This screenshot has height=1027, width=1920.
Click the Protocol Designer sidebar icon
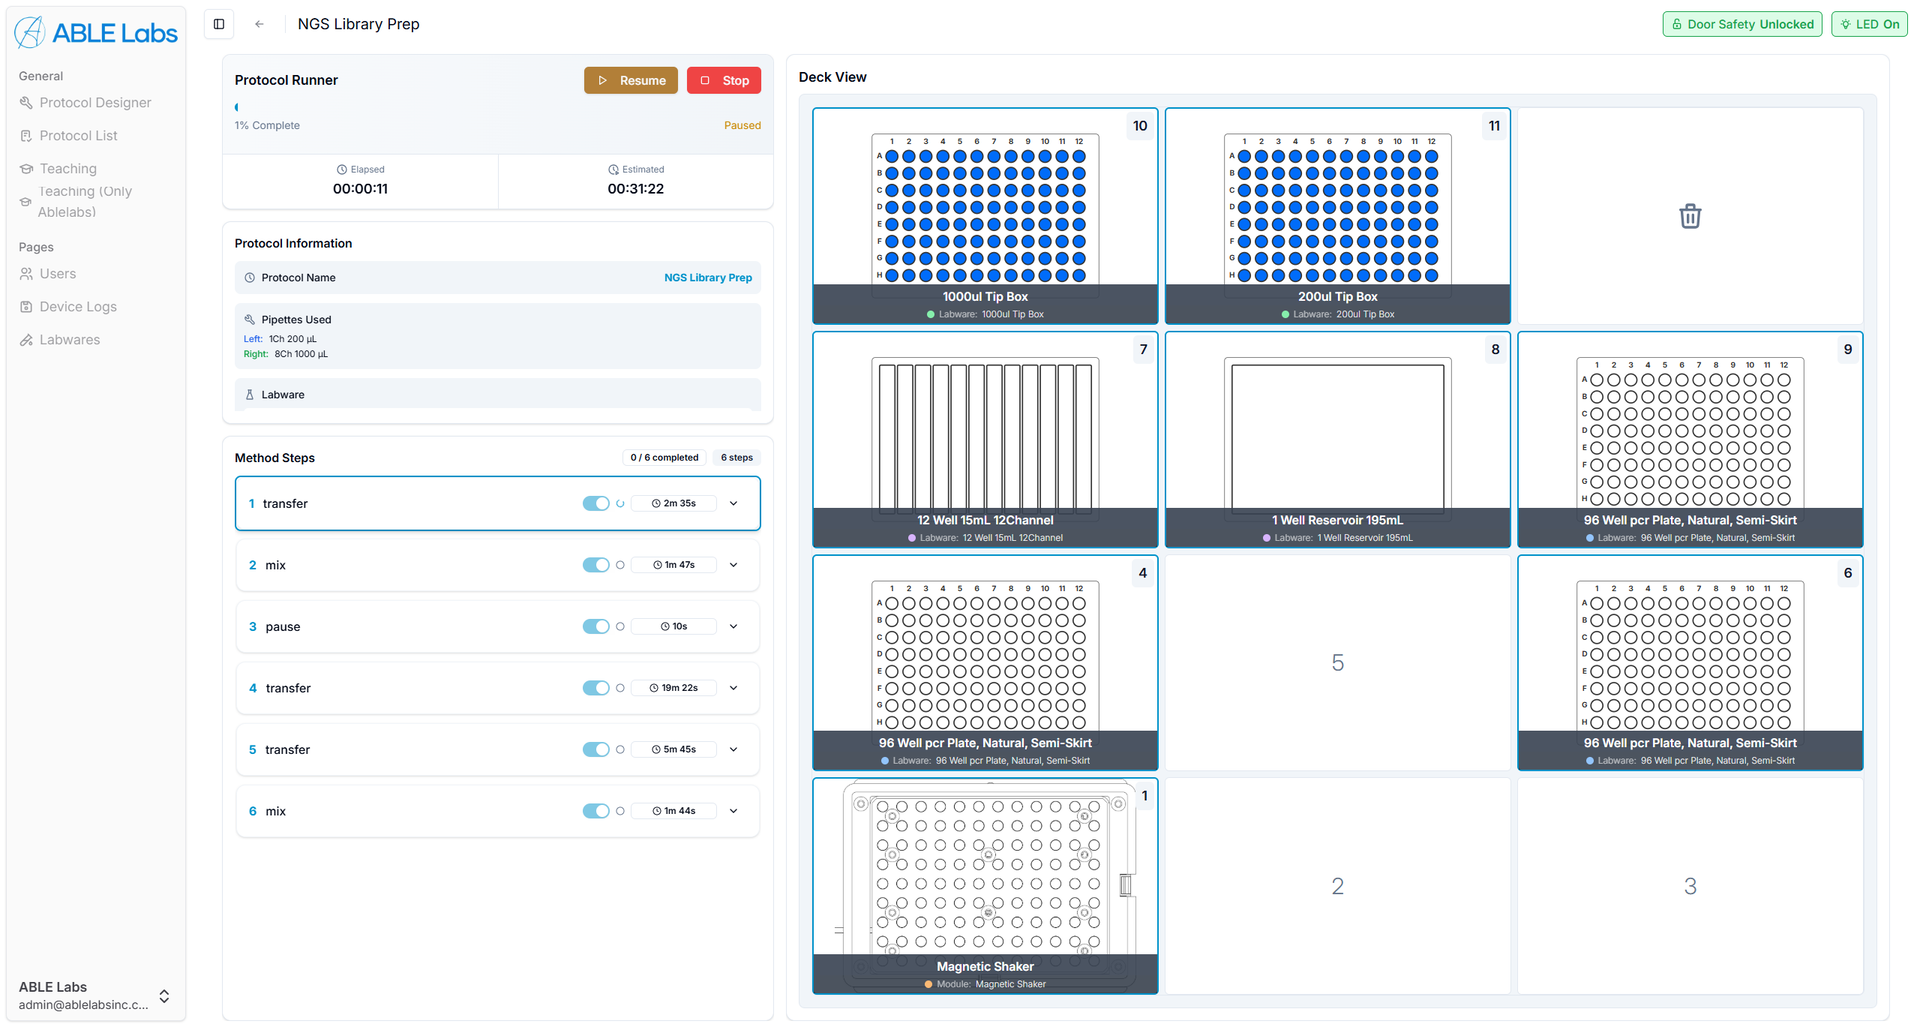tap(26, 103)
